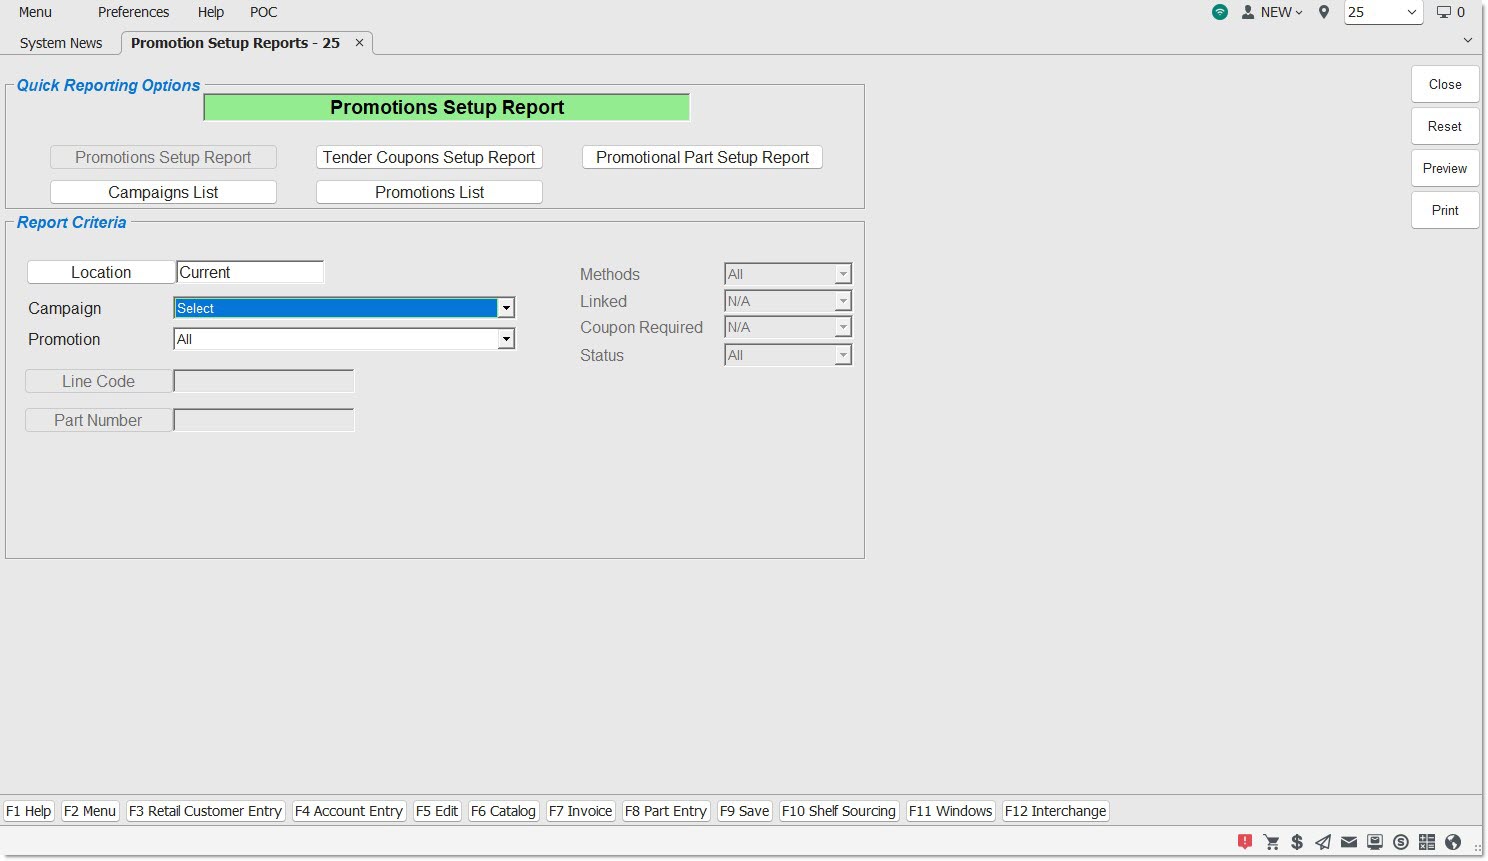Click the green Wi-Fi connection status icon

tap(1219, 12)
